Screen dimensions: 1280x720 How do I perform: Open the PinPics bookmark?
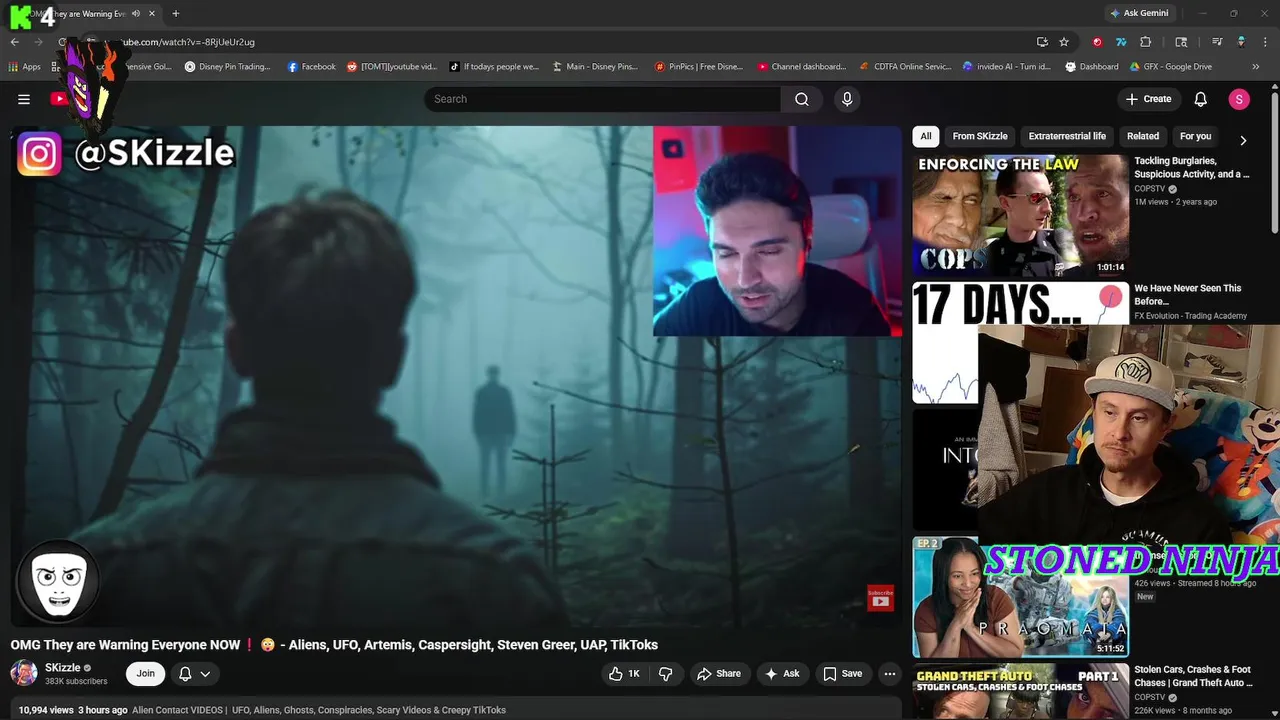[699, 67]
